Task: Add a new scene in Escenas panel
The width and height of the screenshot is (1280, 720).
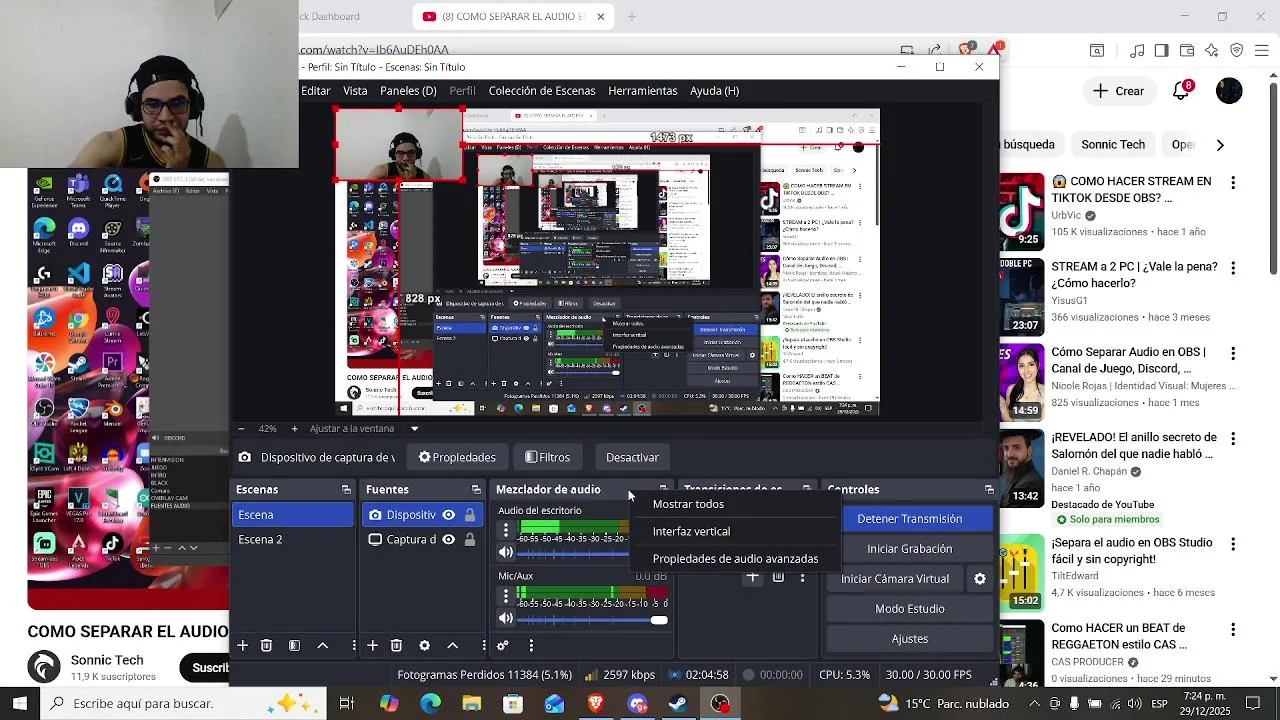Action: pos(242,646)
